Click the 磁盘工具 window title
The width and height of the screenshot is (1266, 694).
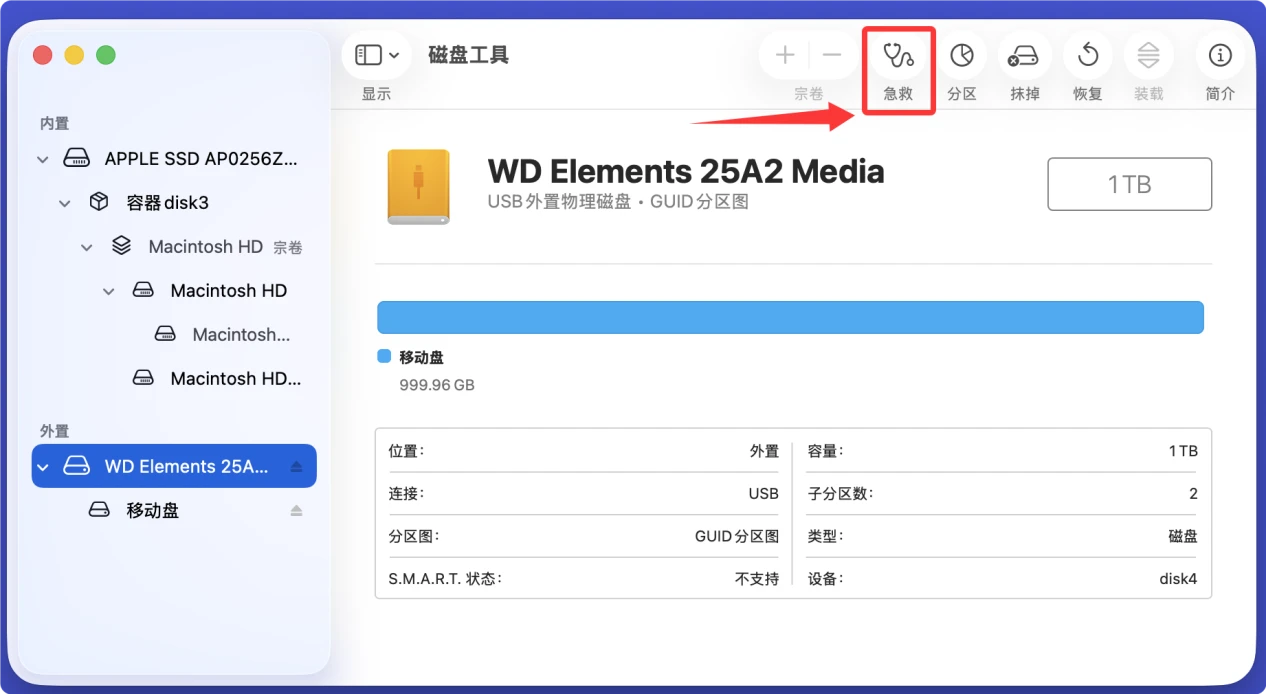click(469, 55)
